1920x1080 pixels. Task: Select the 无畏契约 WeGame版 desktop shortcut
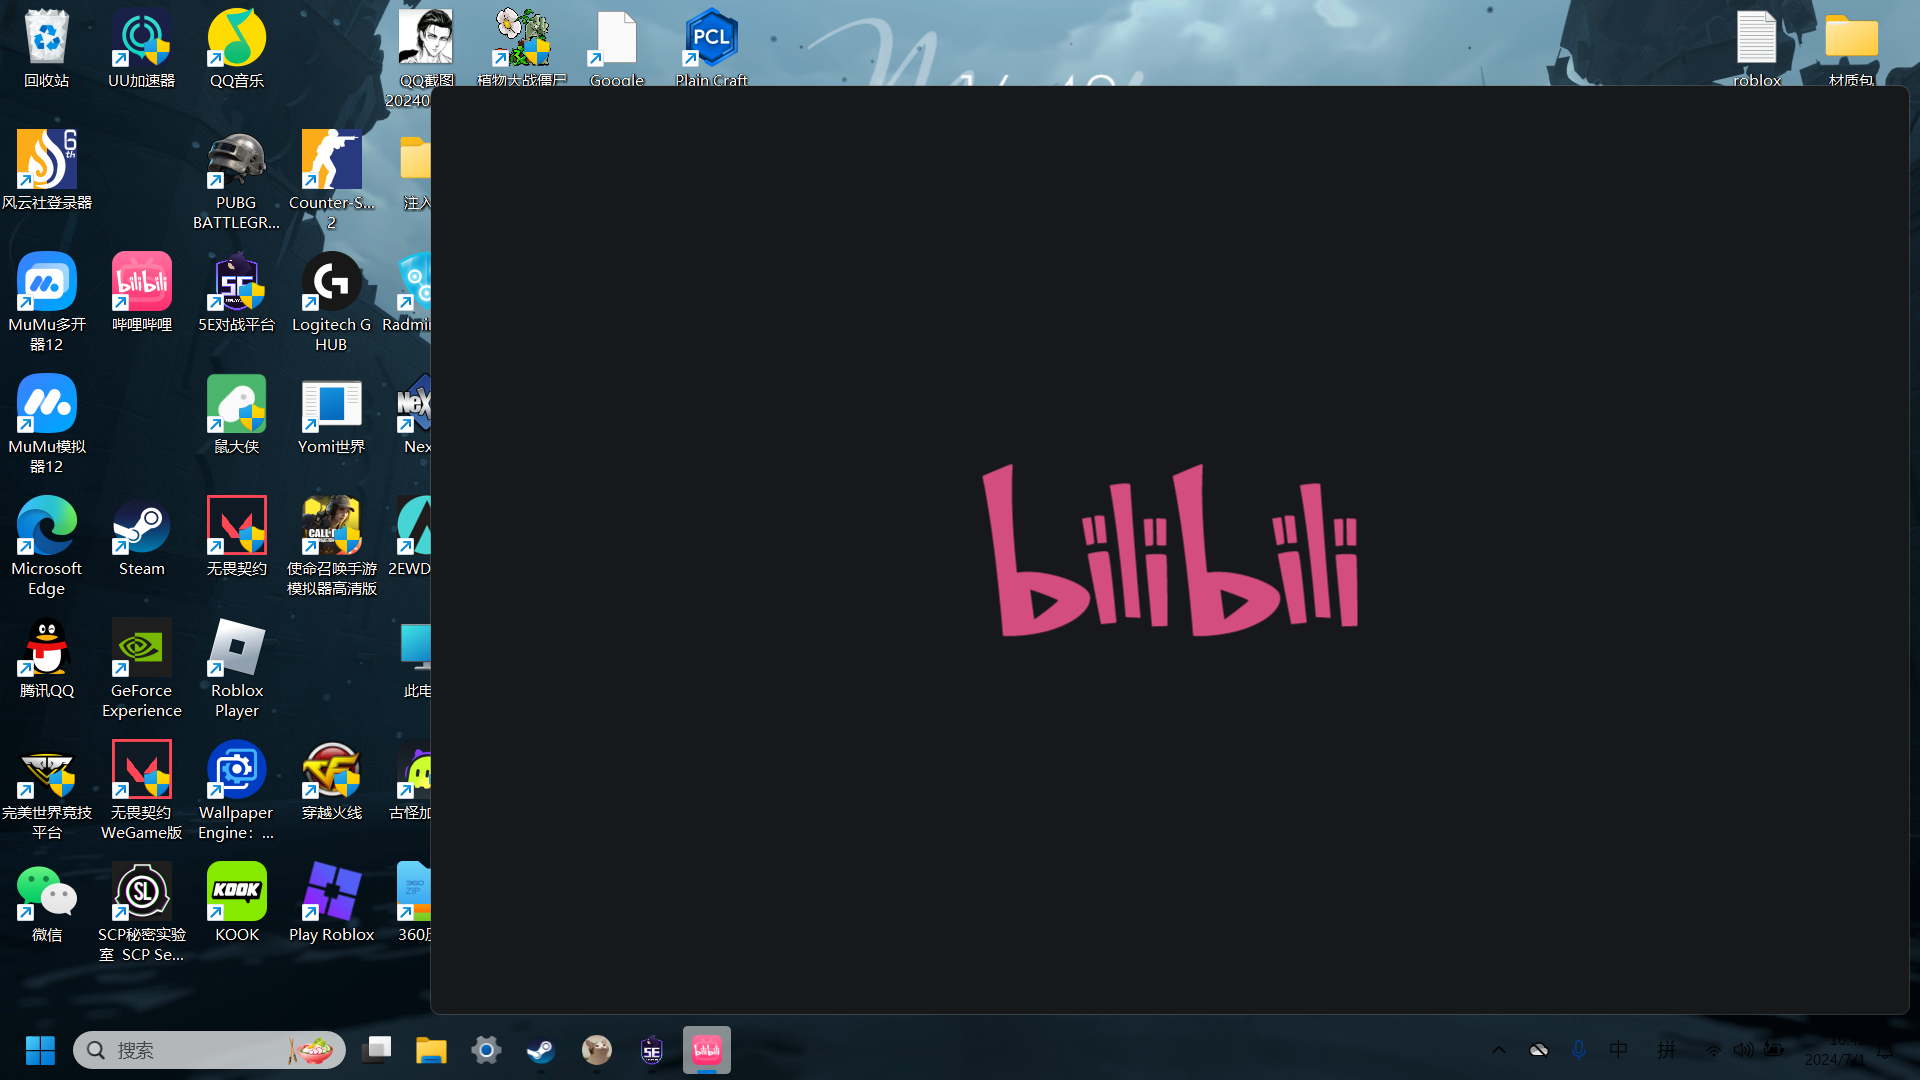click(141, 790)
